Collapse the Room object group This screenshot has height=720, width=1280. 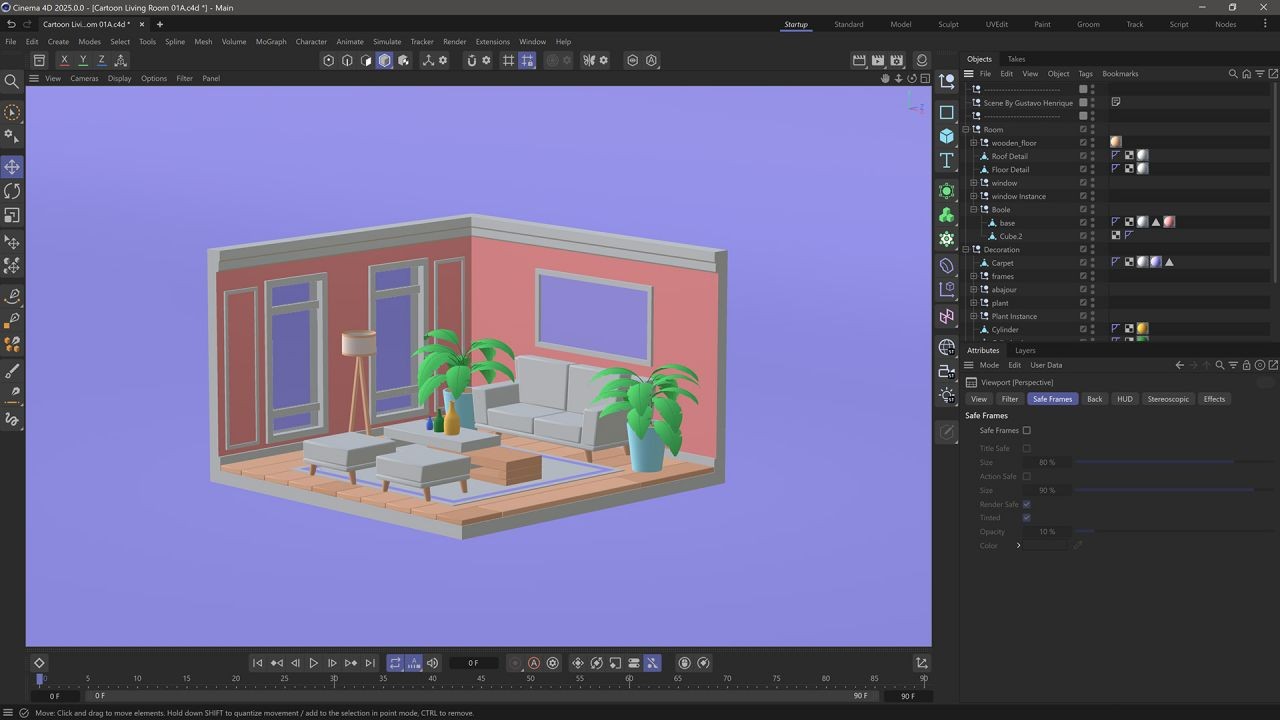click(966, 130)
